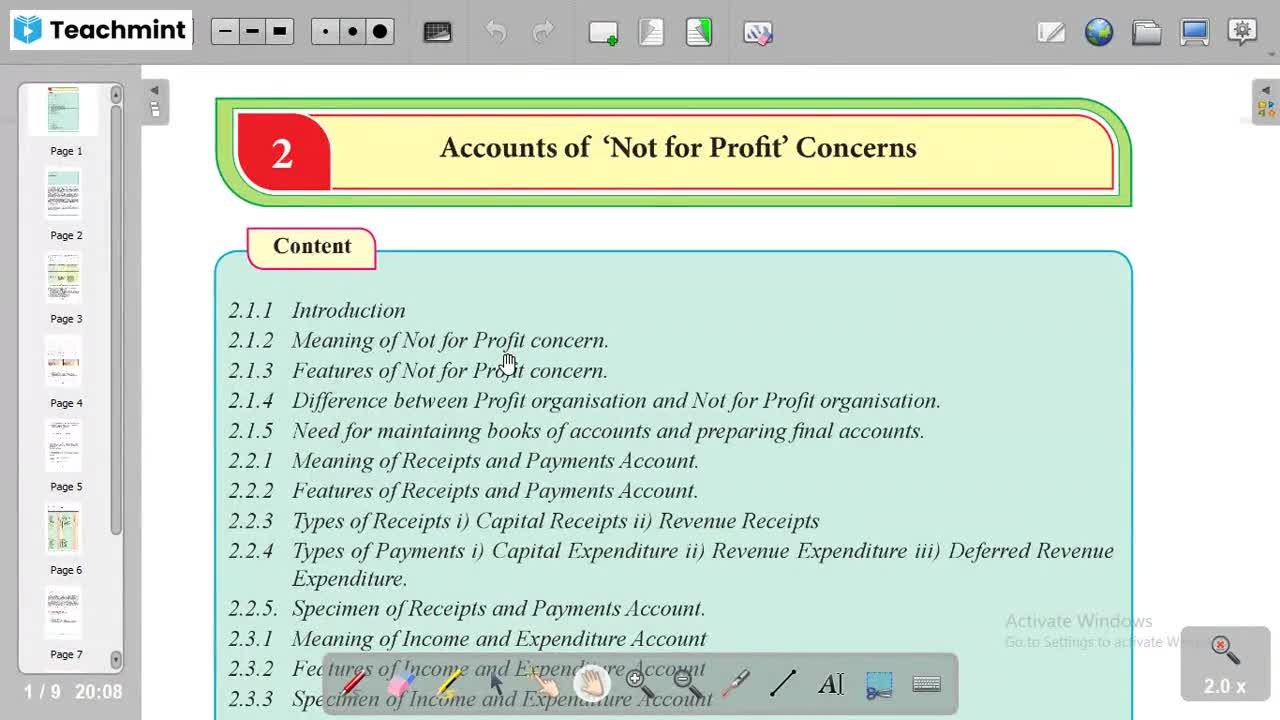The image size is (1280, 720).
Task: Click the Undo arrow in the top toolbar
Action: (x=496, y=32)
